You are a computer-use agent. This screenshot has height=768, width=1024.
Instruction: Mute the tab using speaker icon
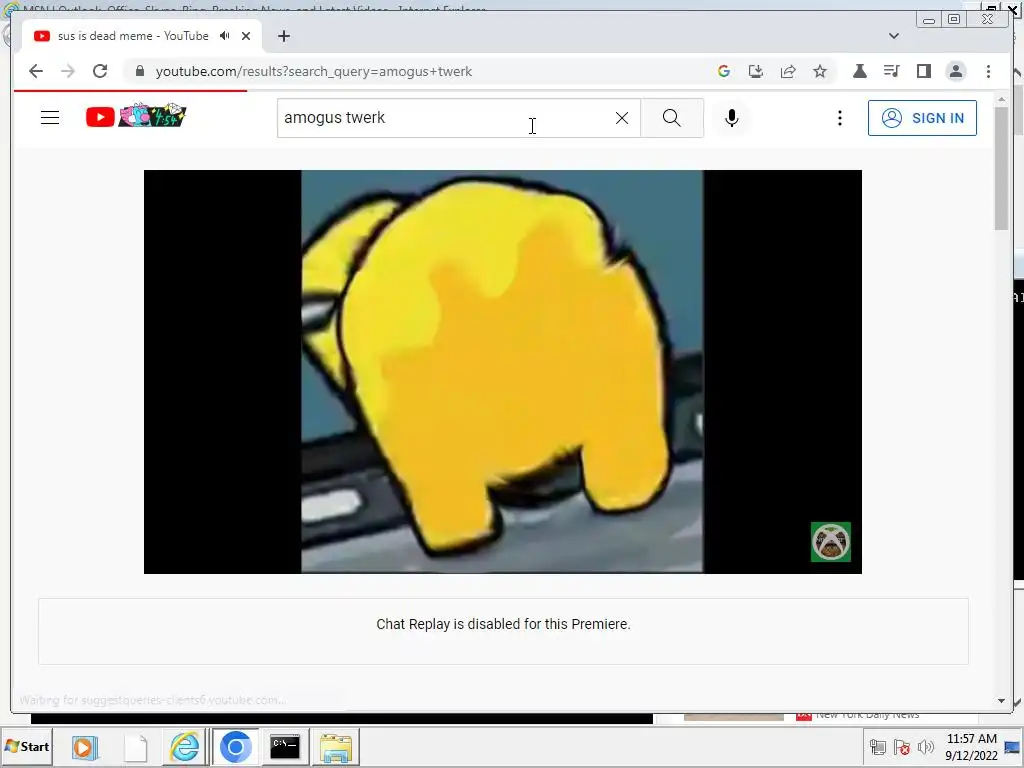click(225, 36)
